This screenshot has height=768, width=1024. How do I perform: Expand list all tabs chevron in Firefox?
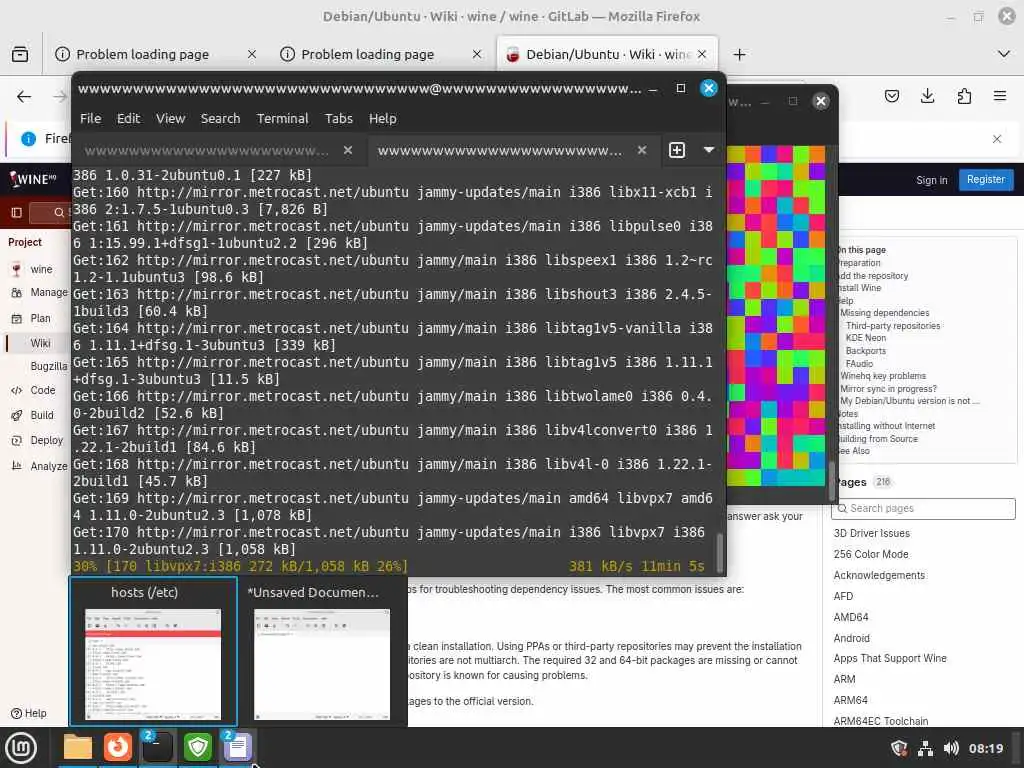click(1004, 54)
